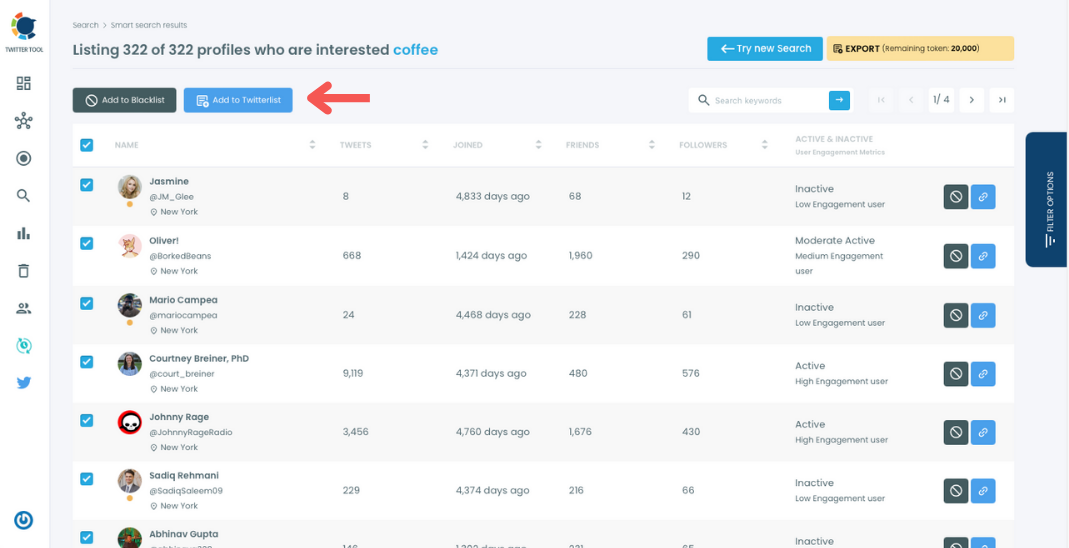
Task: Click the power logout icon at sidebar bottom
Action: [x=24, y=521]
